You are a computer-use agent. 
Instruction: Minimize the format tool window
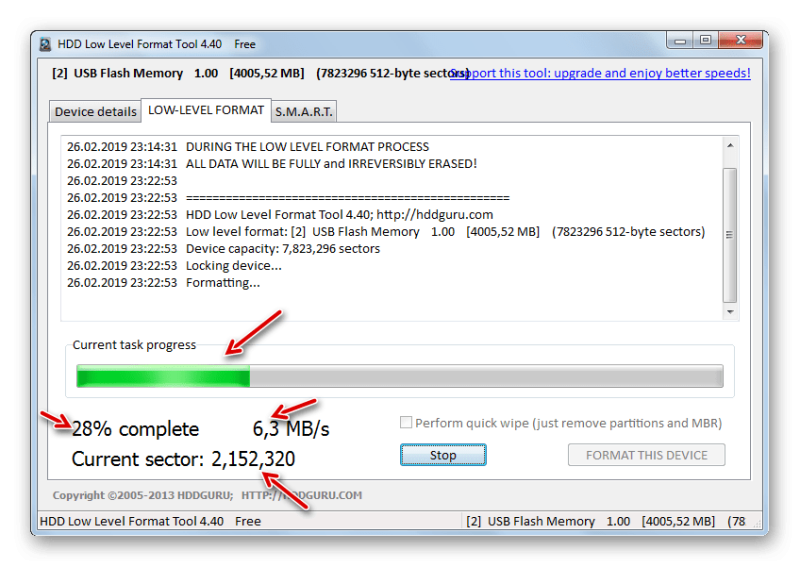(680, 41)
